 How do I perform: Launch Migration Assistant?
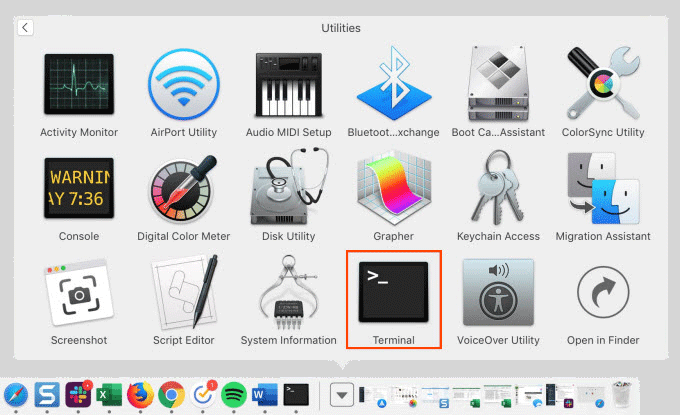[603, 187]
